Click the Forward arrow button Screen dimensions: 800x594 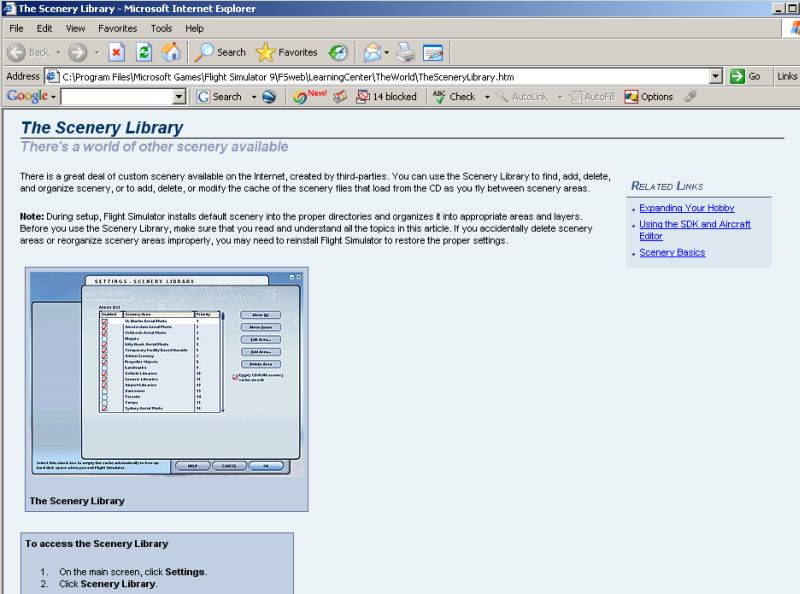(78, 53)
